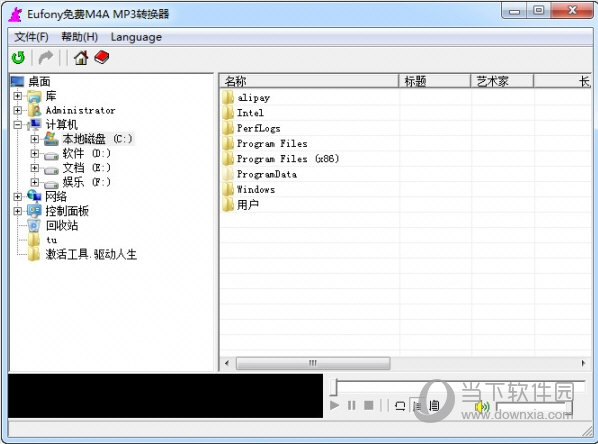
Task: Select 软件 (D:) drive
Action: [x=87, y=153]
